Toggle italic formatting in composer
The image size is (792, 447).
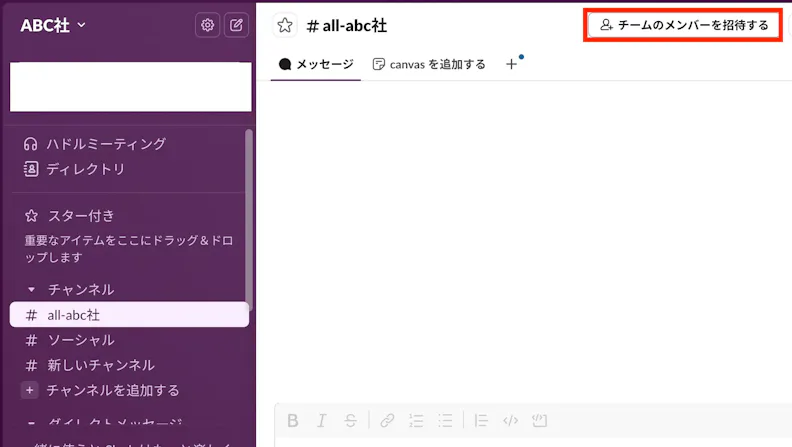point(321,420)
